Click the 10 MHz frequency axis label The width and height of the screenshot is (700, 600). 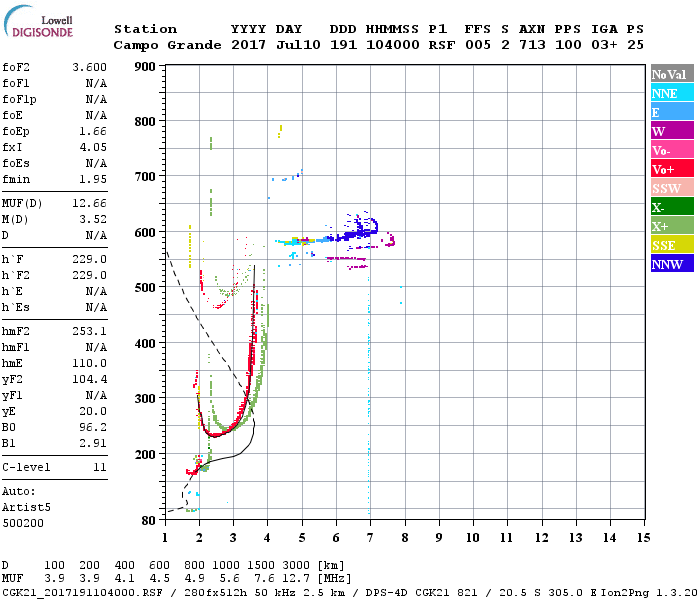click(x=473, y=538)
